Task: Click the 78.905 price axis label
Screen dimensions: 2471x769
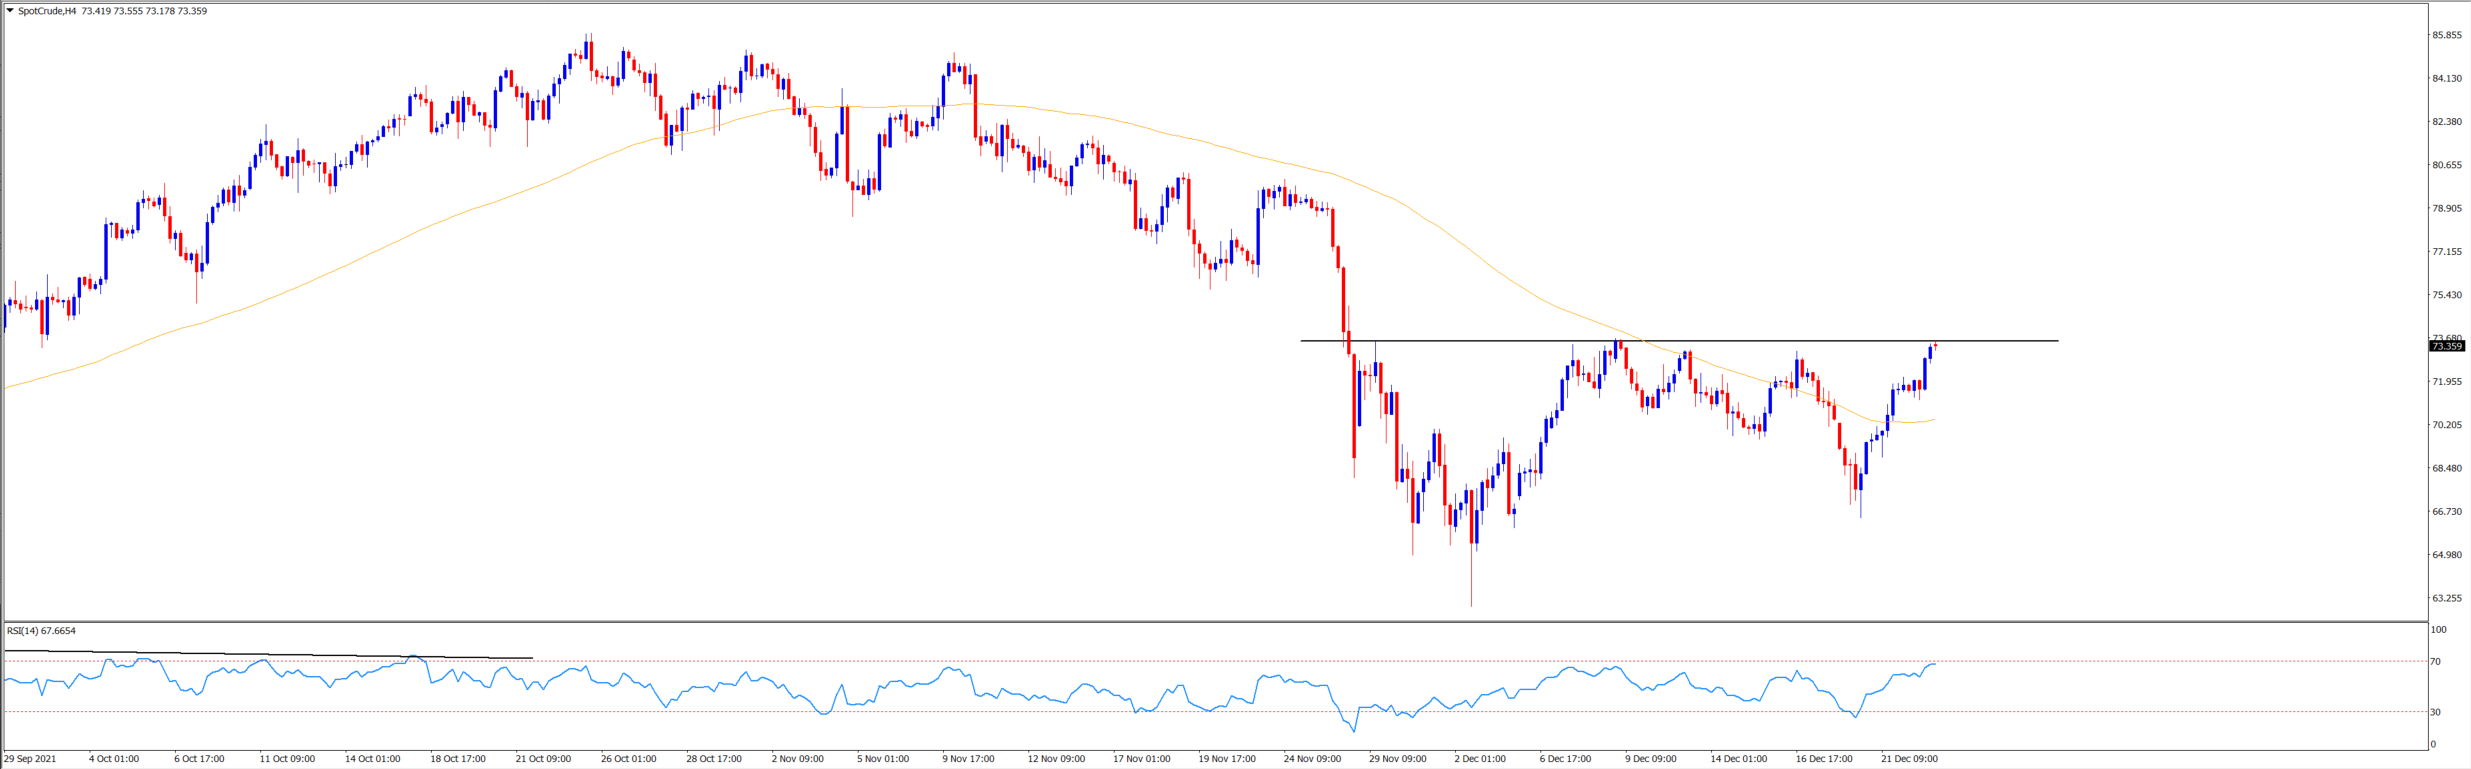Action: 2446,208
